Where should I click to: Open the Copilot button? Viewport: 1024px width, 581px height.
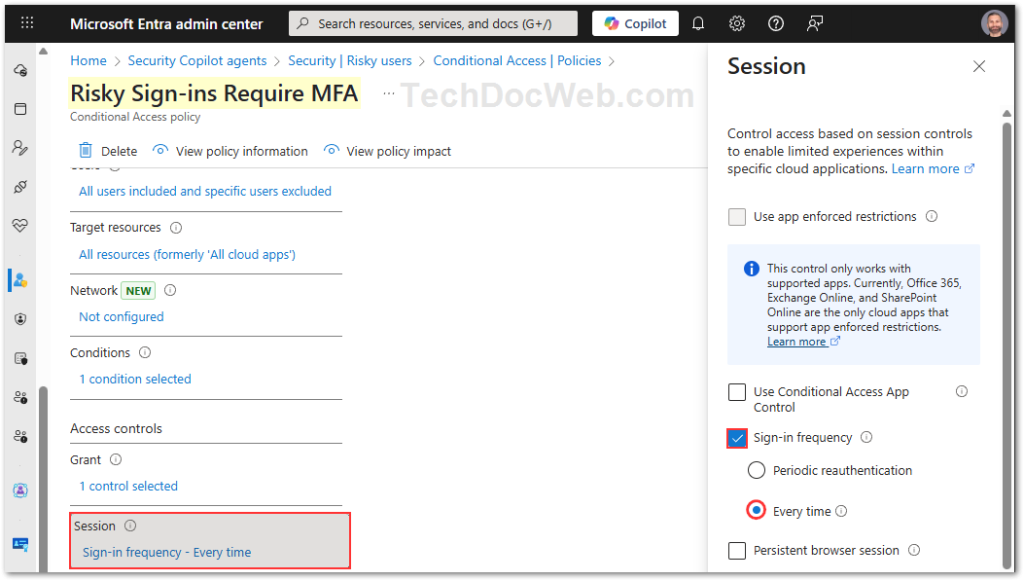click(635, 23)
